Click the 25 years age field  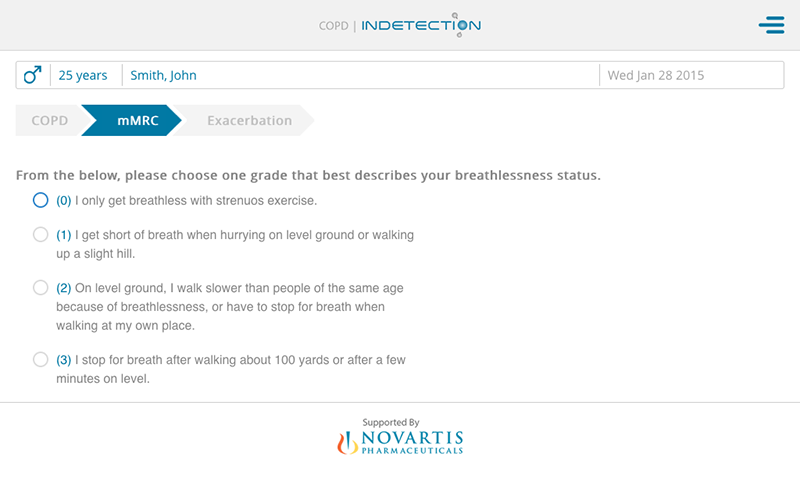(x=83, y=75)
